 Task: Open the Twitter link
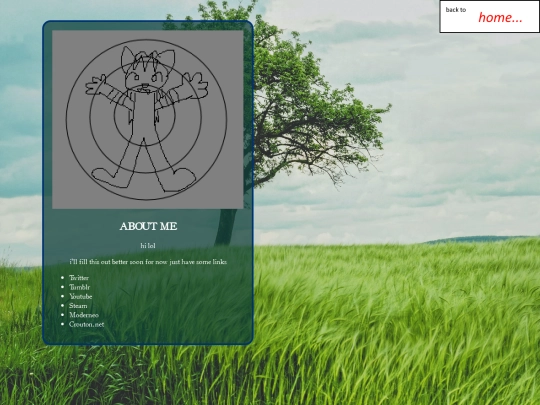(79, 278)
